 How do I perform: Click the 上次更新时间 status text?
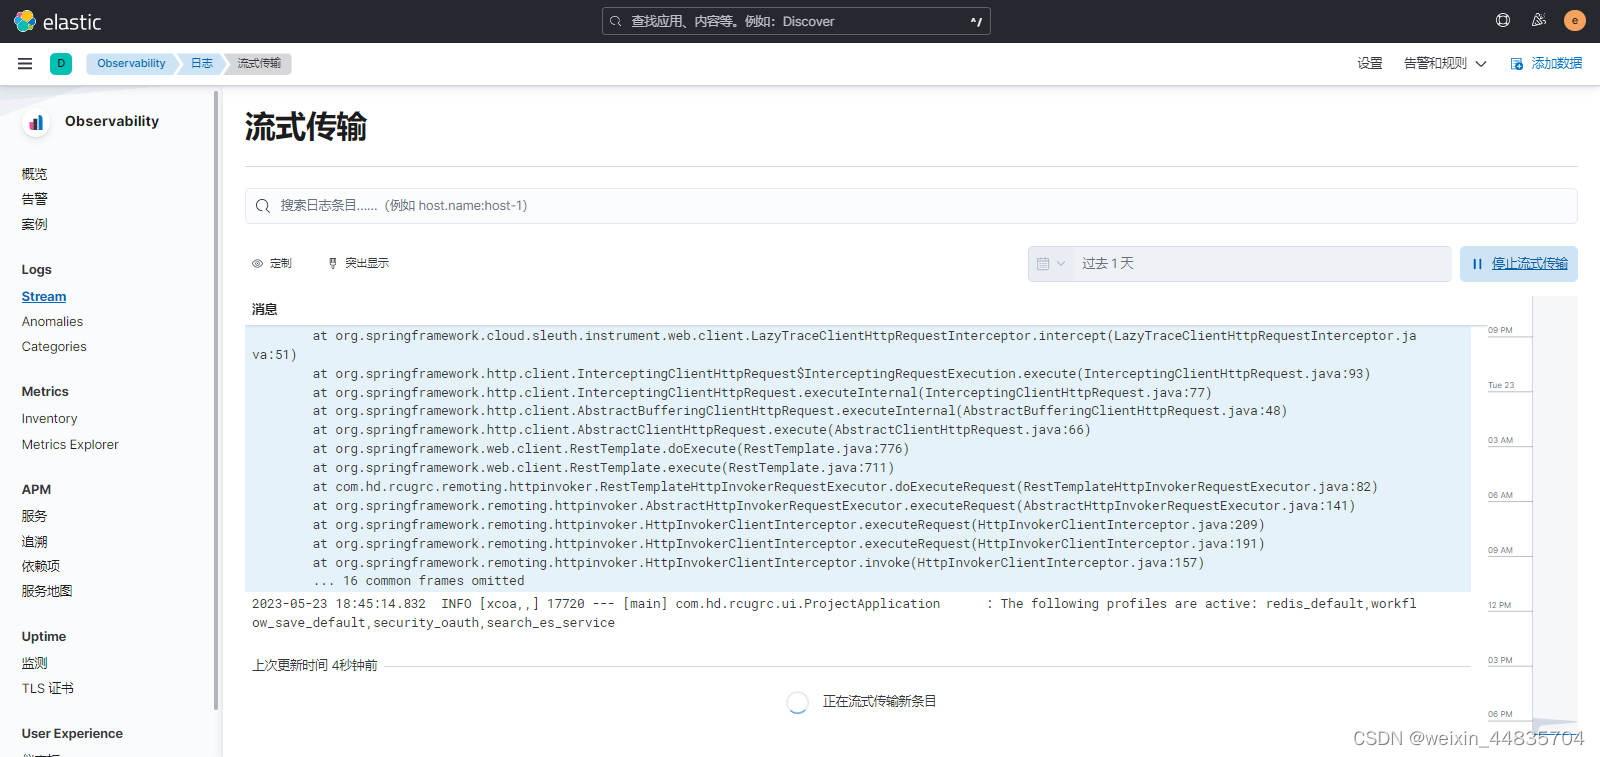point(314,665)
